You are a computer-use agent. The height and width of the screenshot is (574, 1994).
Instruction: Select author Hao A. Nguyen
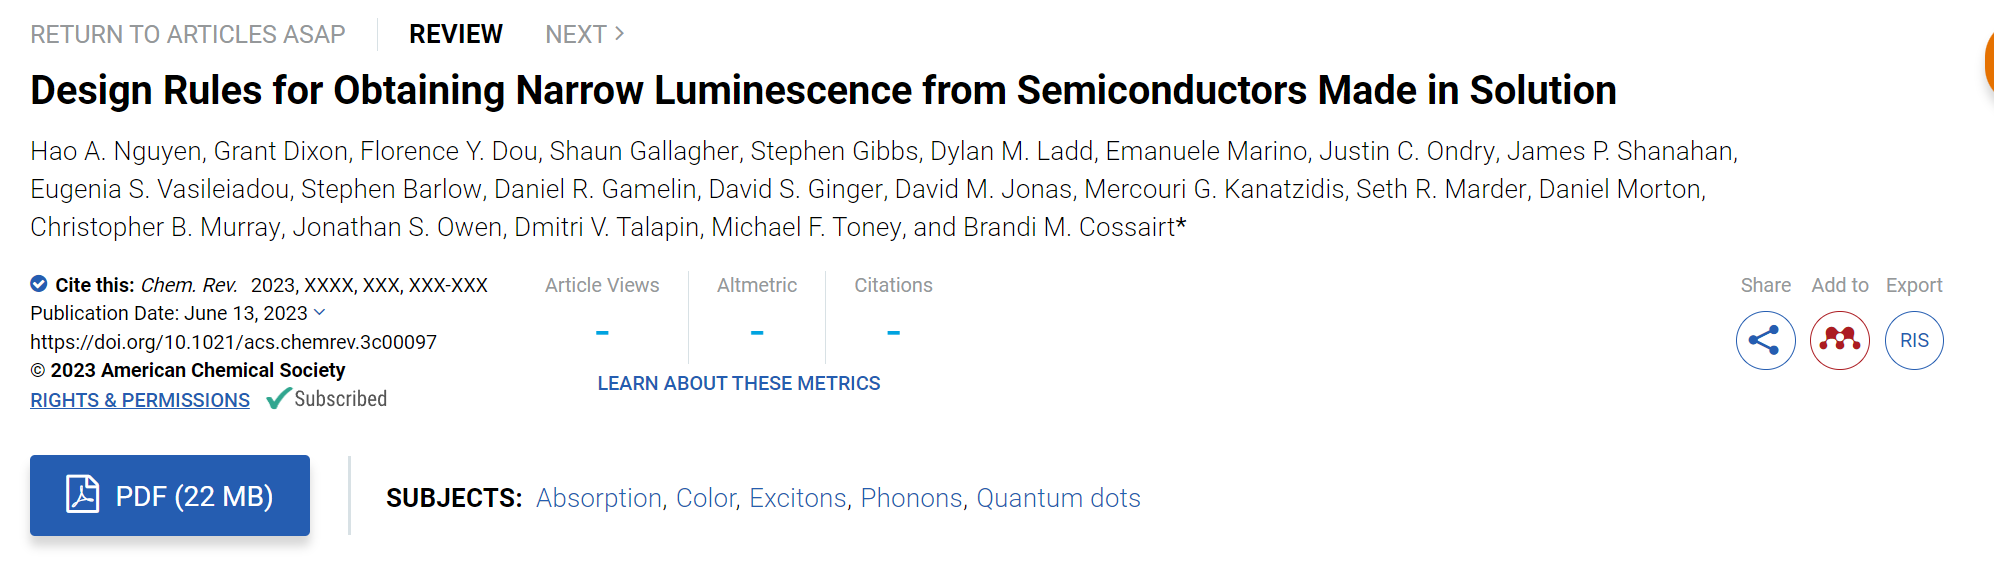(x=116, y=152)
